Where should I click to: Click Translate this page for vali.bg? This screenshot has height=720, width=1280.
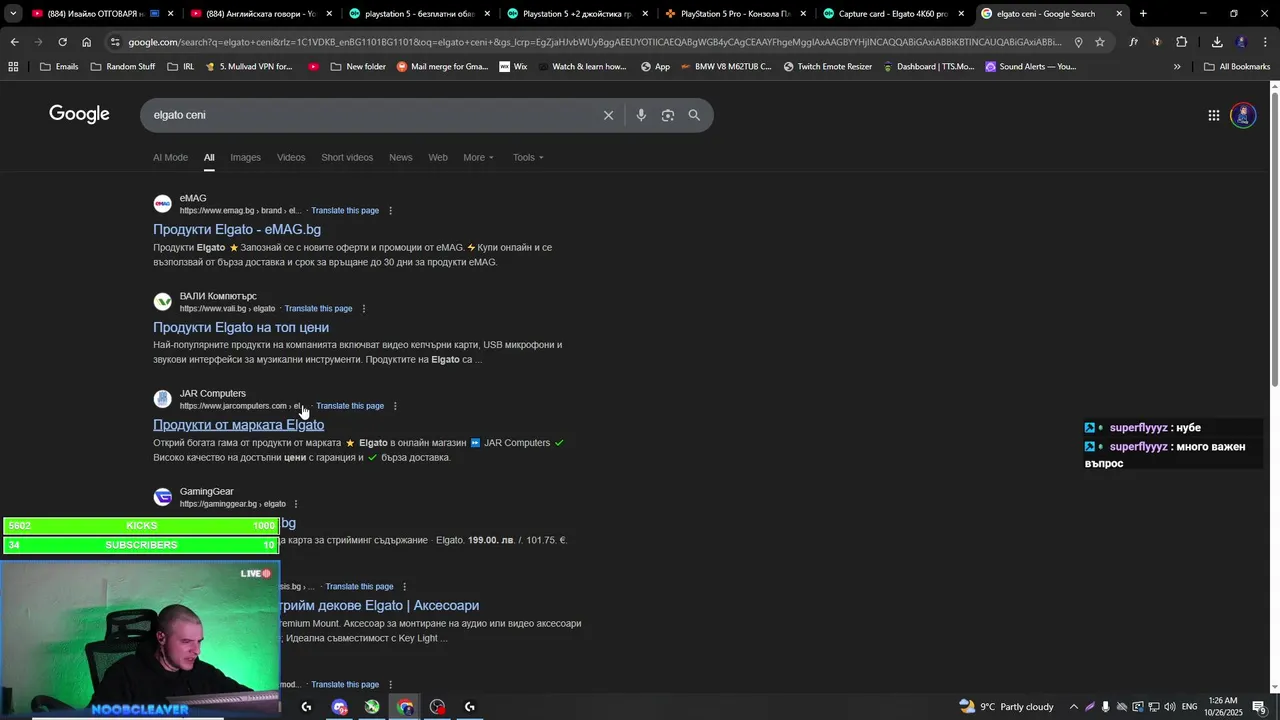pyautogui.click(x=318, y=309)
